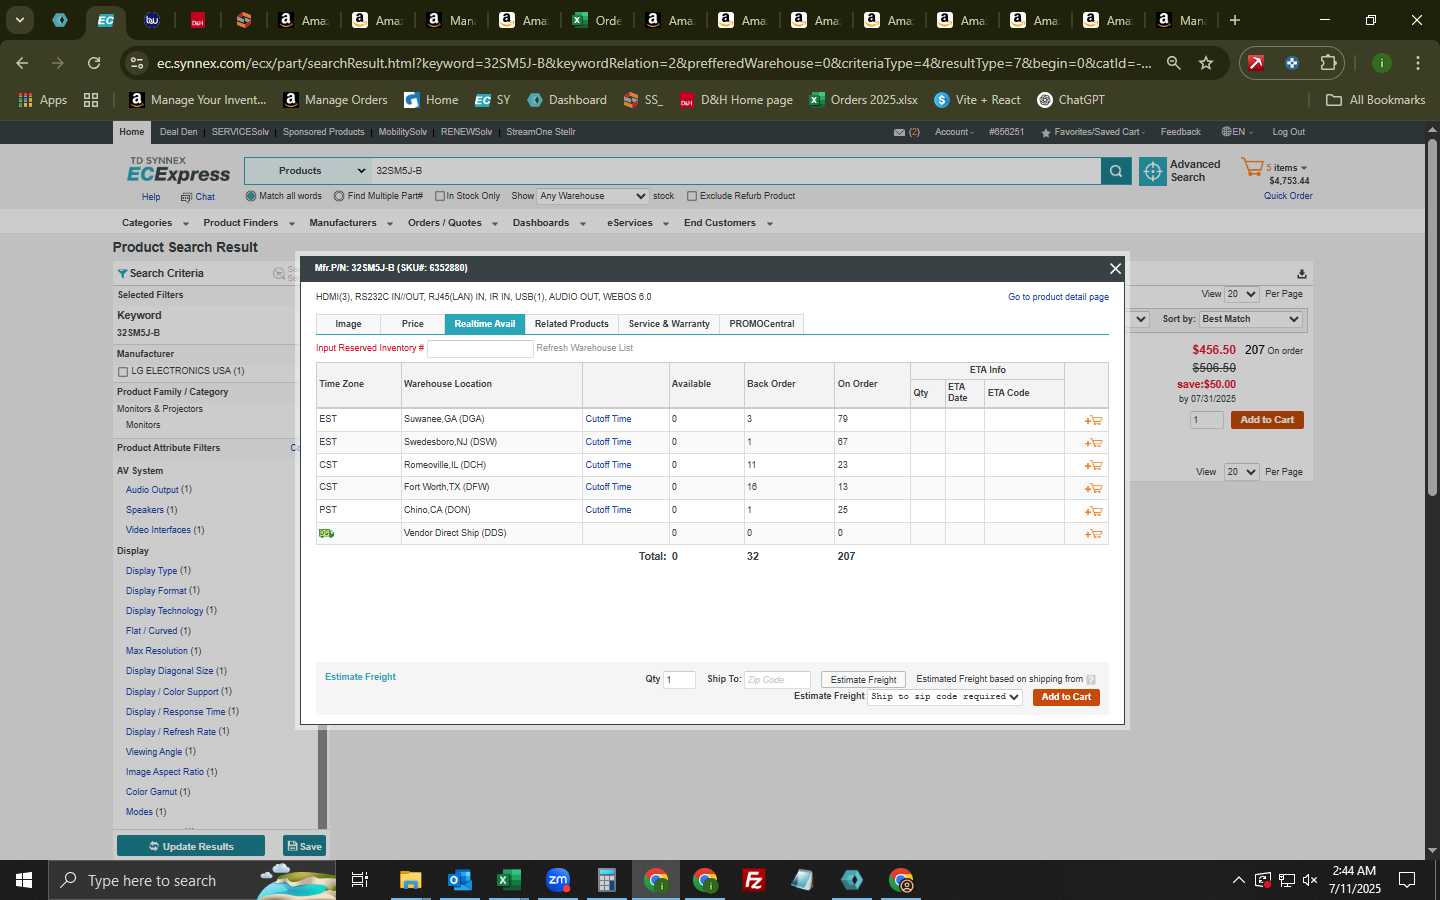Image resolution: width=1440 pixels, height=900 pixels.
Task: Open the Dashboards menu
Action: (549, 223)
